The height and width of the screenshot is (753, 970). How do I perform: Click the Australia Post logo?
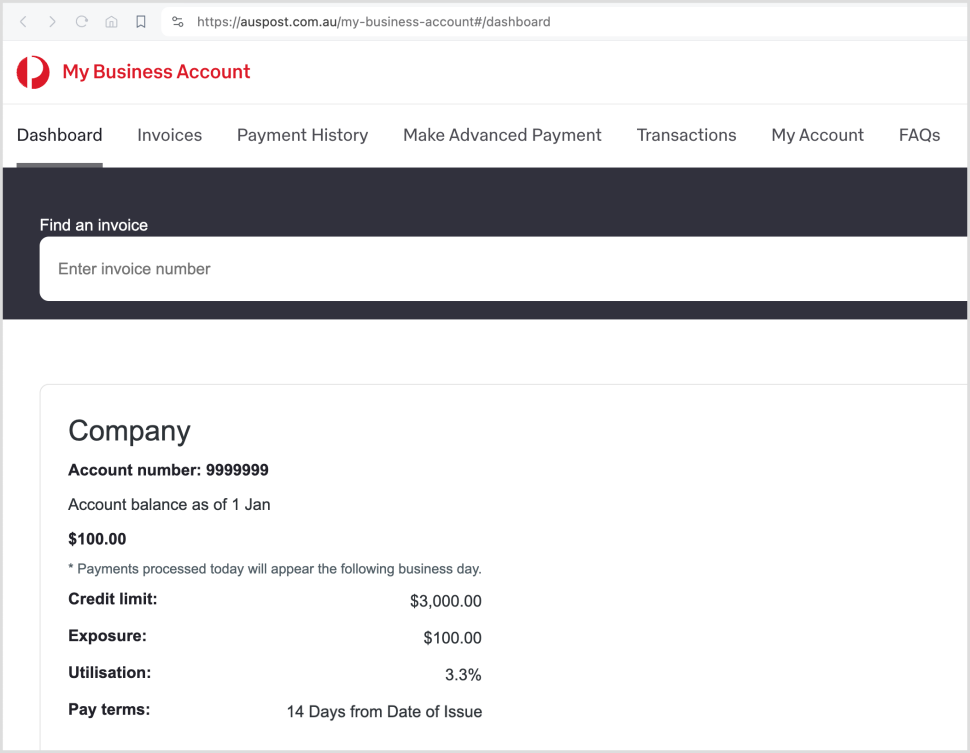coord(31,71)
